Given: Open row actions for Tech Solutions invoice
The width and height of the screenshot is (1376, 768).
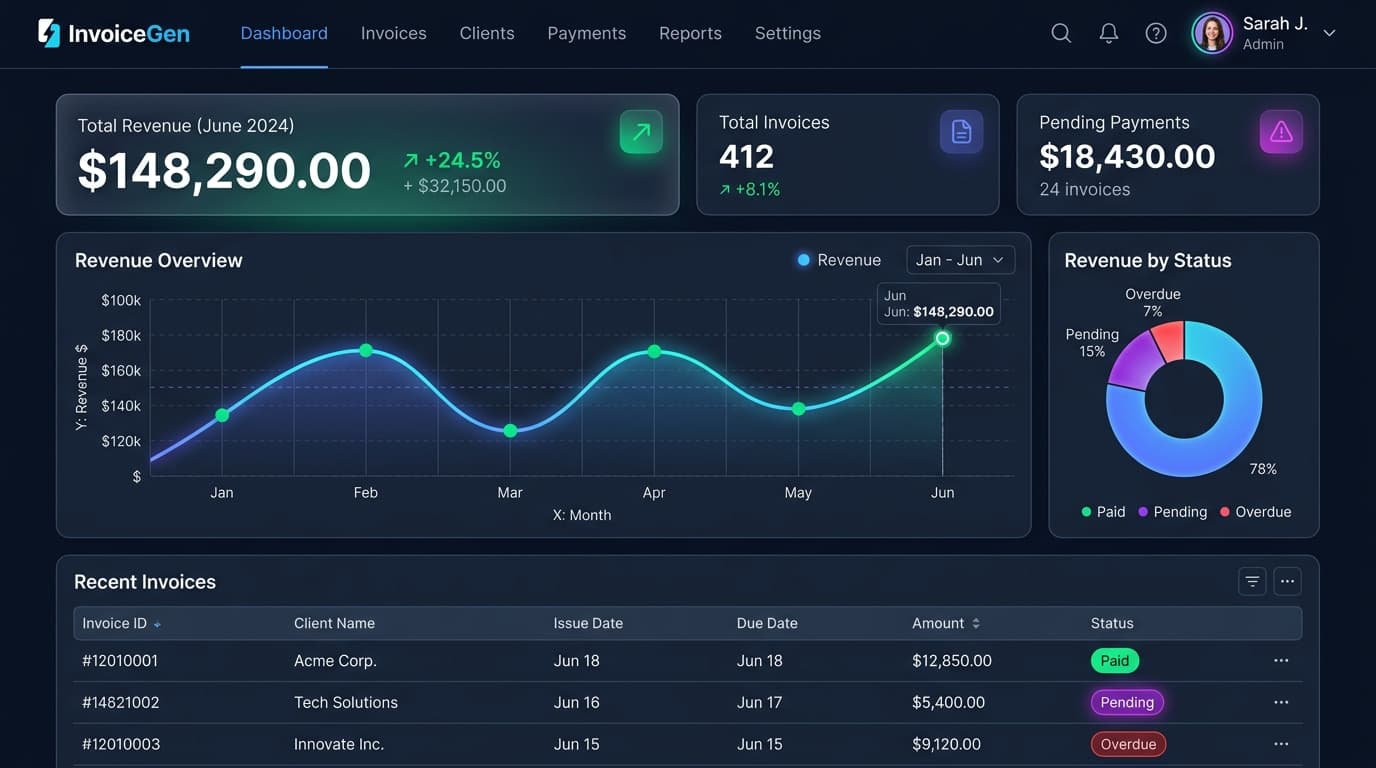Looking at the screenshot, I should click(x=1281, y=703).
